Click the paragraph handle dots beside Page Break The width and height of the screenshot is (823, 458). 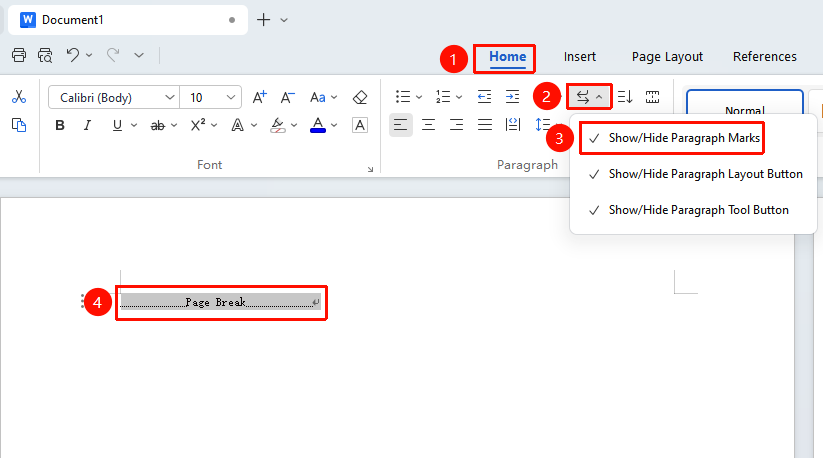point(82,301)
